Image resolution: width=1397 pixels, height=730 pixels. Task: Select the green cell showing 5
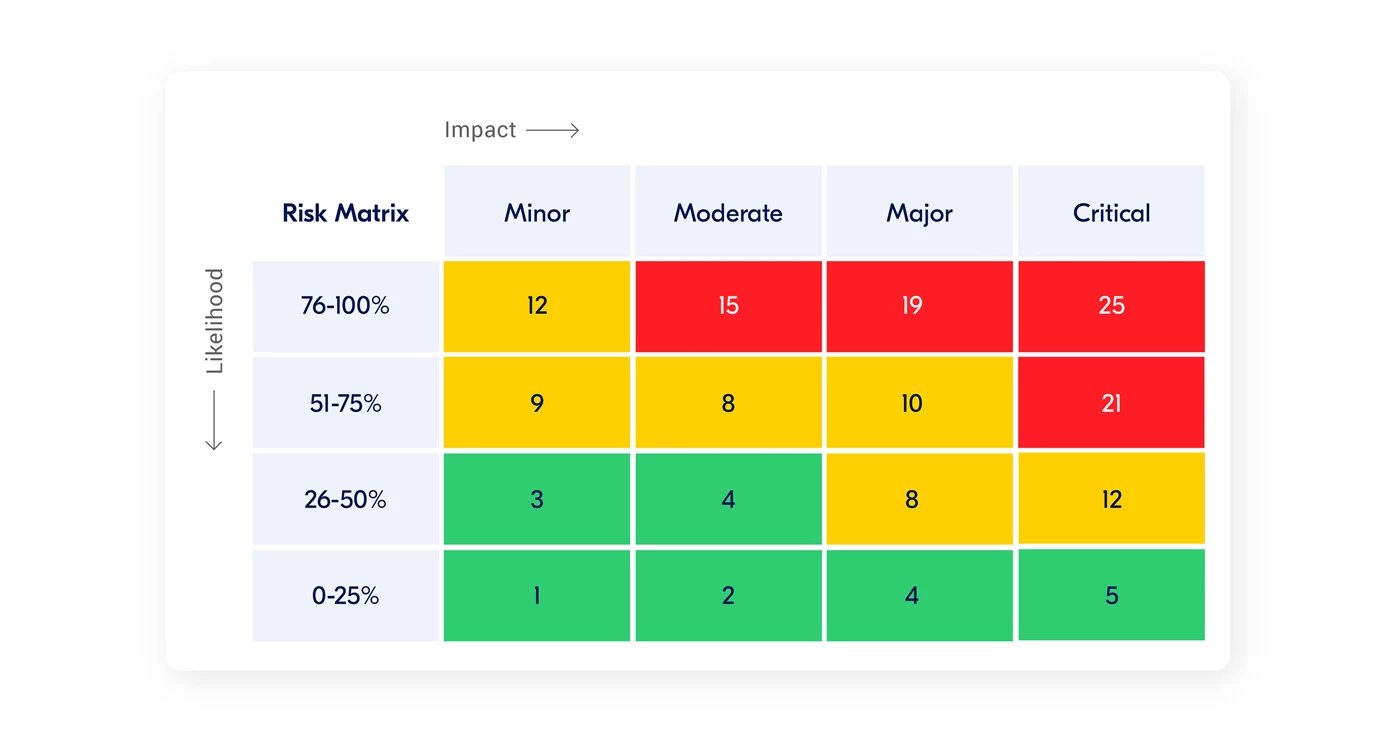pos(1111,595)
